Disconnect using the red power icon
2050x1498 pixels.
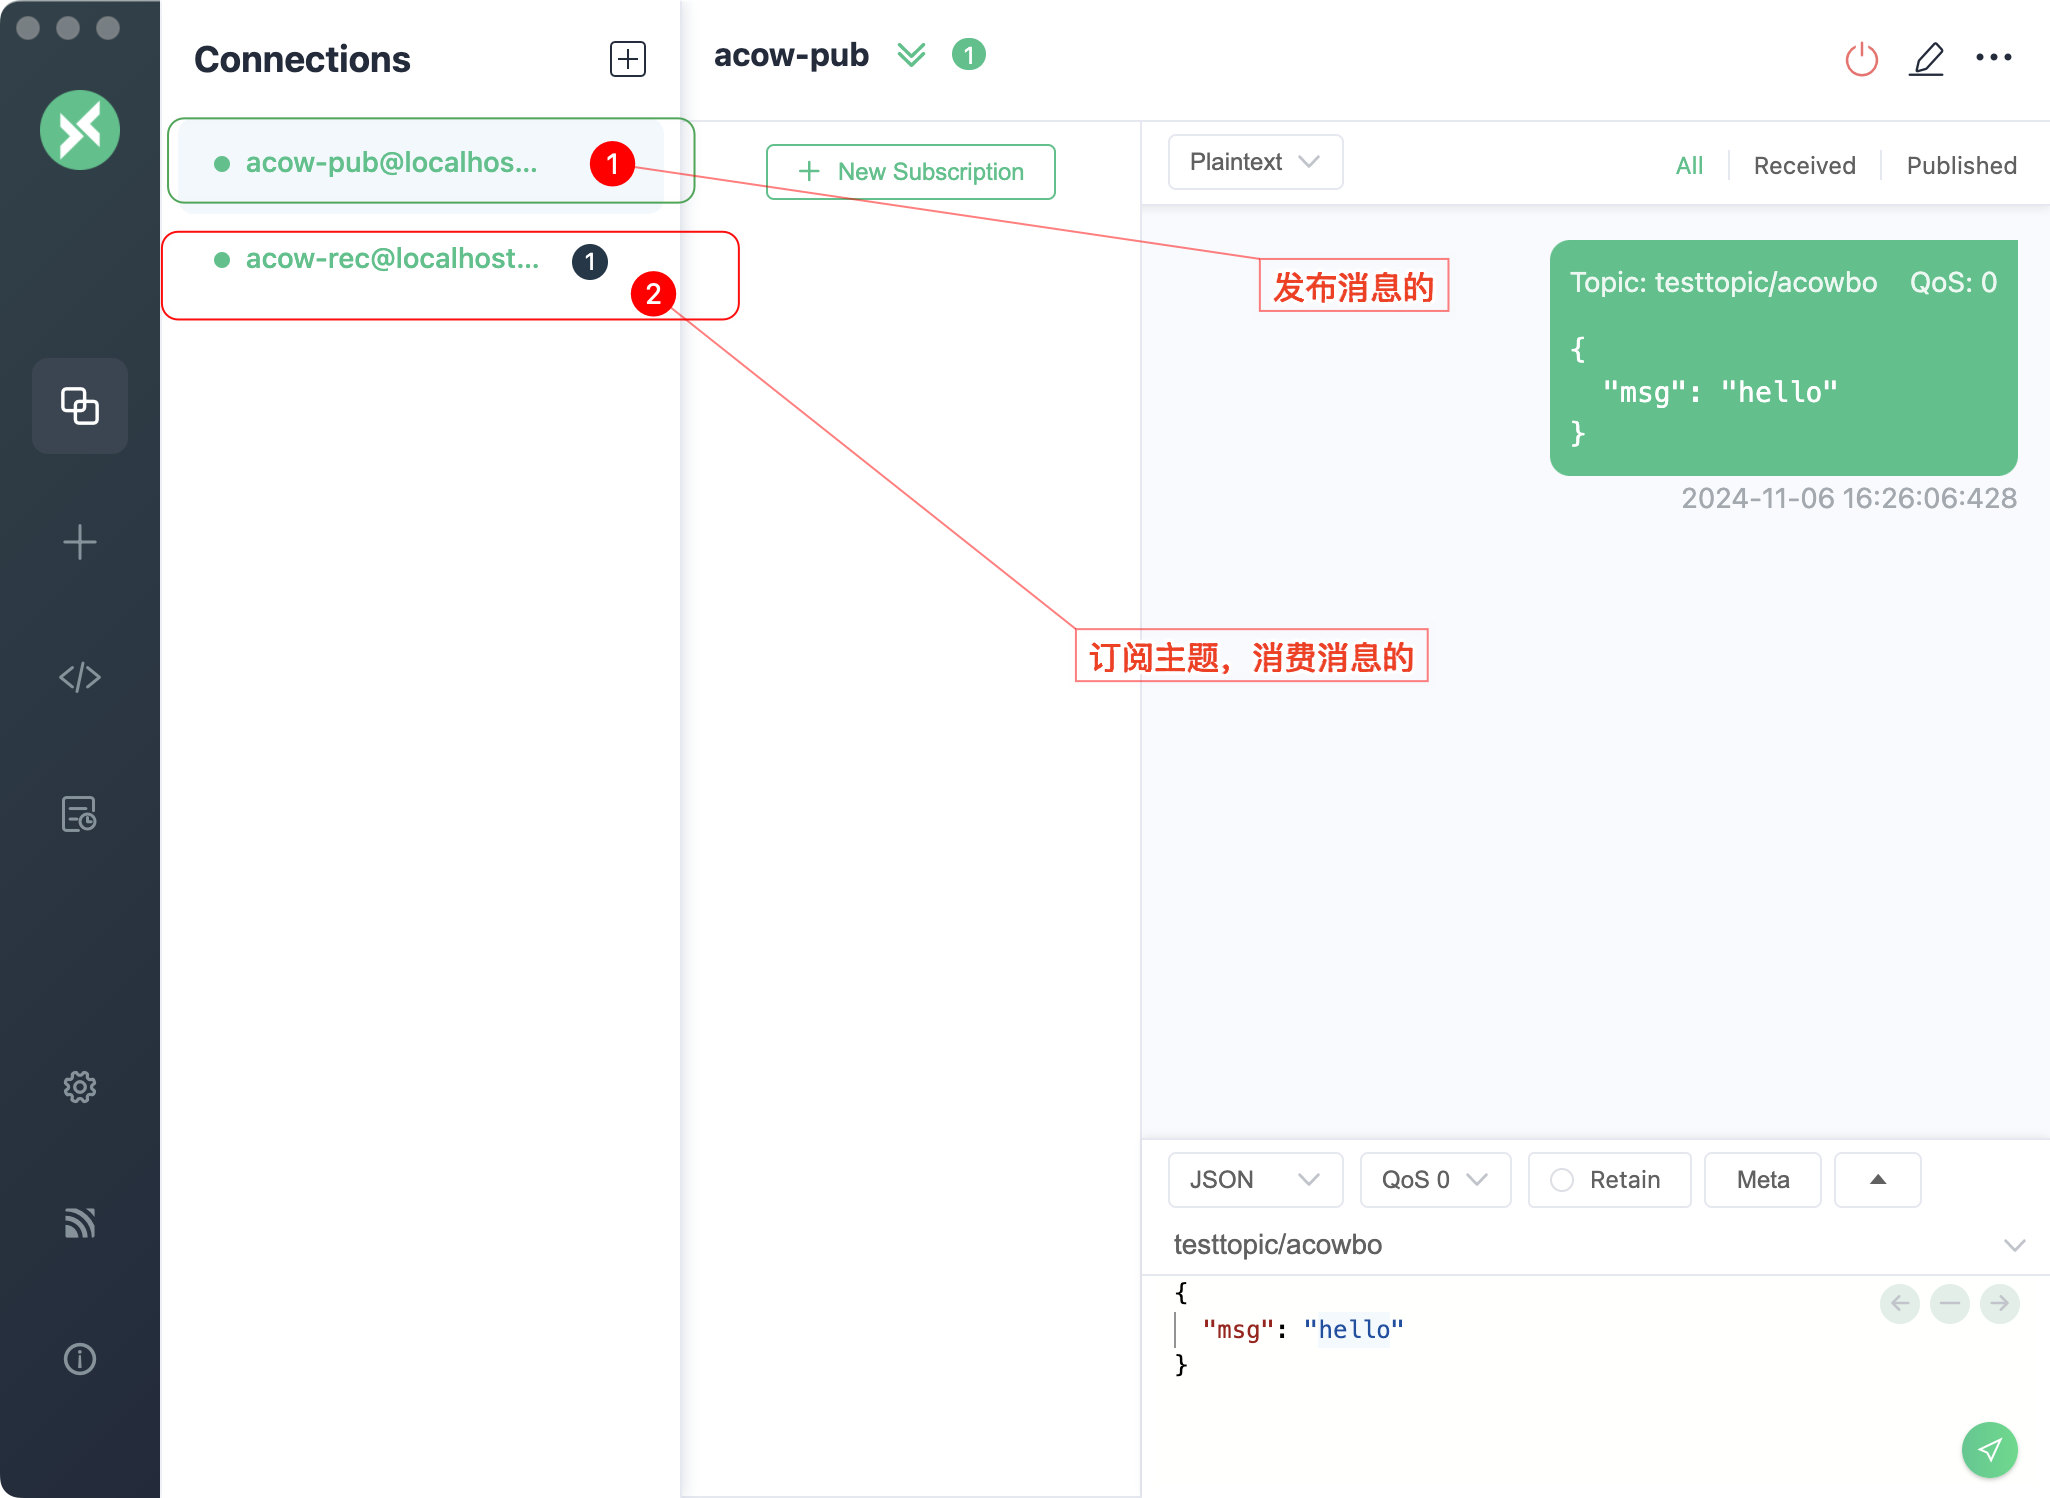click(1861, 59)
